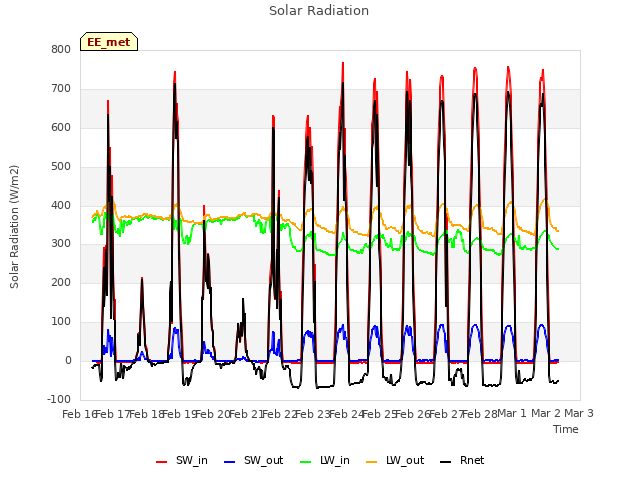Click the 700 y-axis tick label
Screen dimensions: 640x480
click(x=61, y=88)
